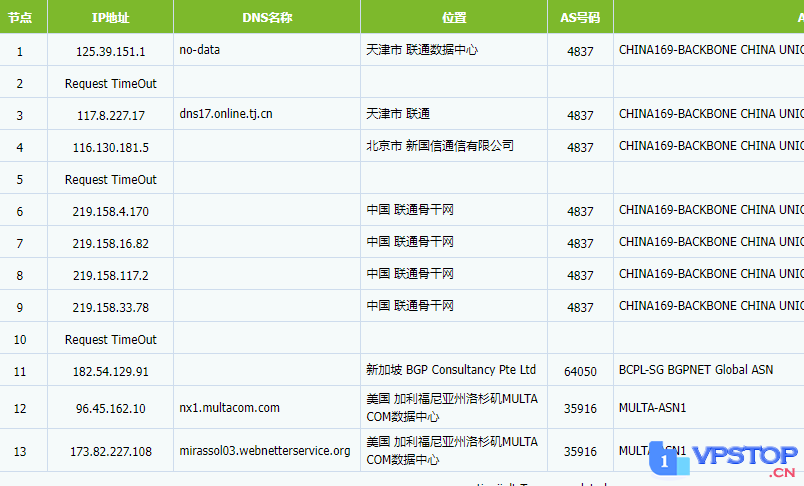Select AS number 64050 cell
804x486 pixels.
click(x=580, y=371)
